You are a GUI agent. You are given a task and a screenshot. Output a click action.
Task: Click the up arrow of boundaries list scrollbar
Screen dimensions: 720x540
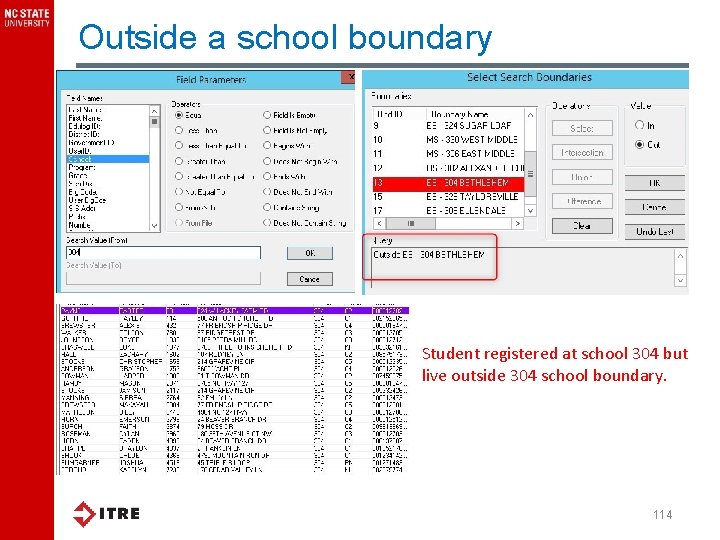(x=530, y=115)
